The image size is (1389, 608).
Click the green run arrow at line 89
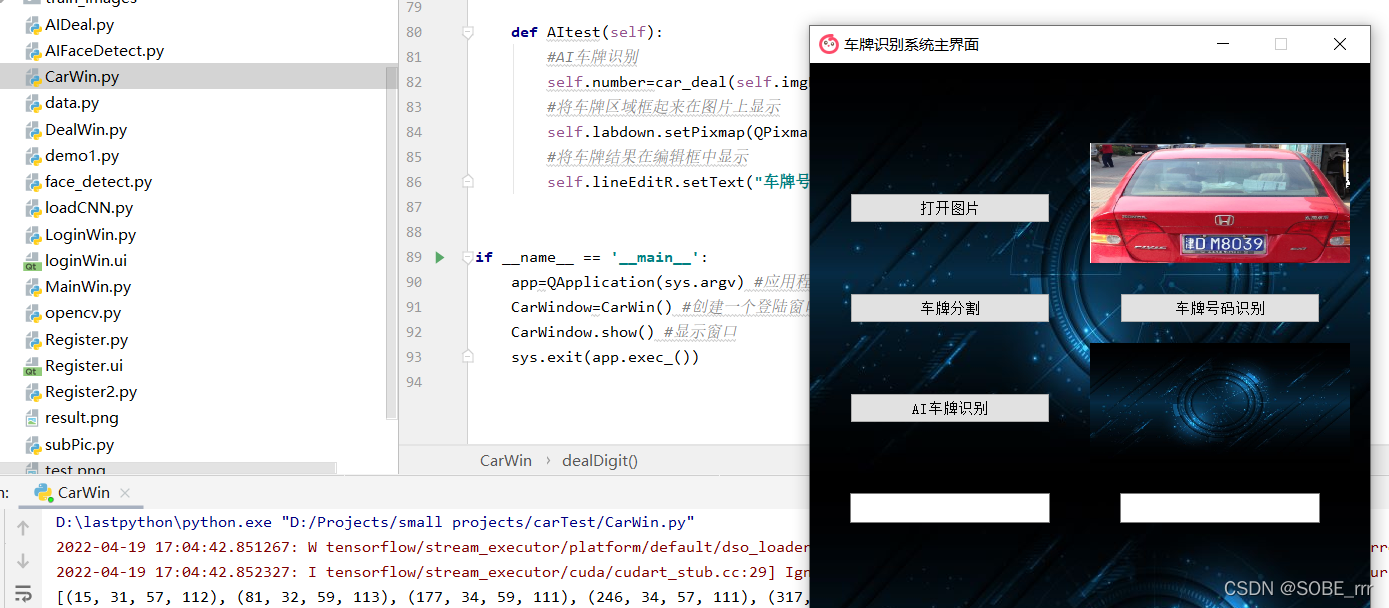coord(439,257)
